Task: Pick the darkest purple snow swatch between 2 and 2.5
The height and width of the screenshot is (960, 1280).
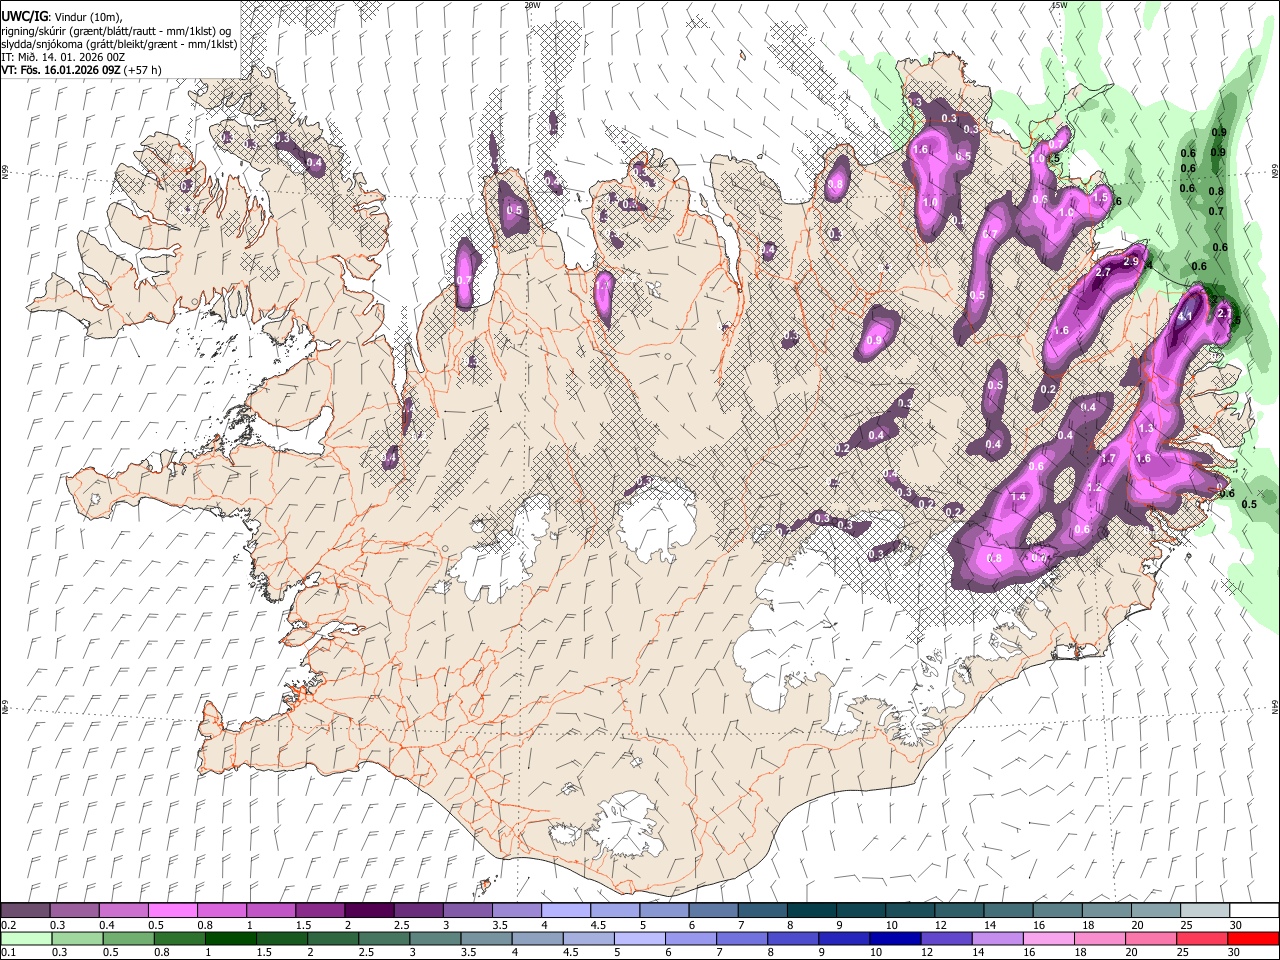Action: (368, 910)
